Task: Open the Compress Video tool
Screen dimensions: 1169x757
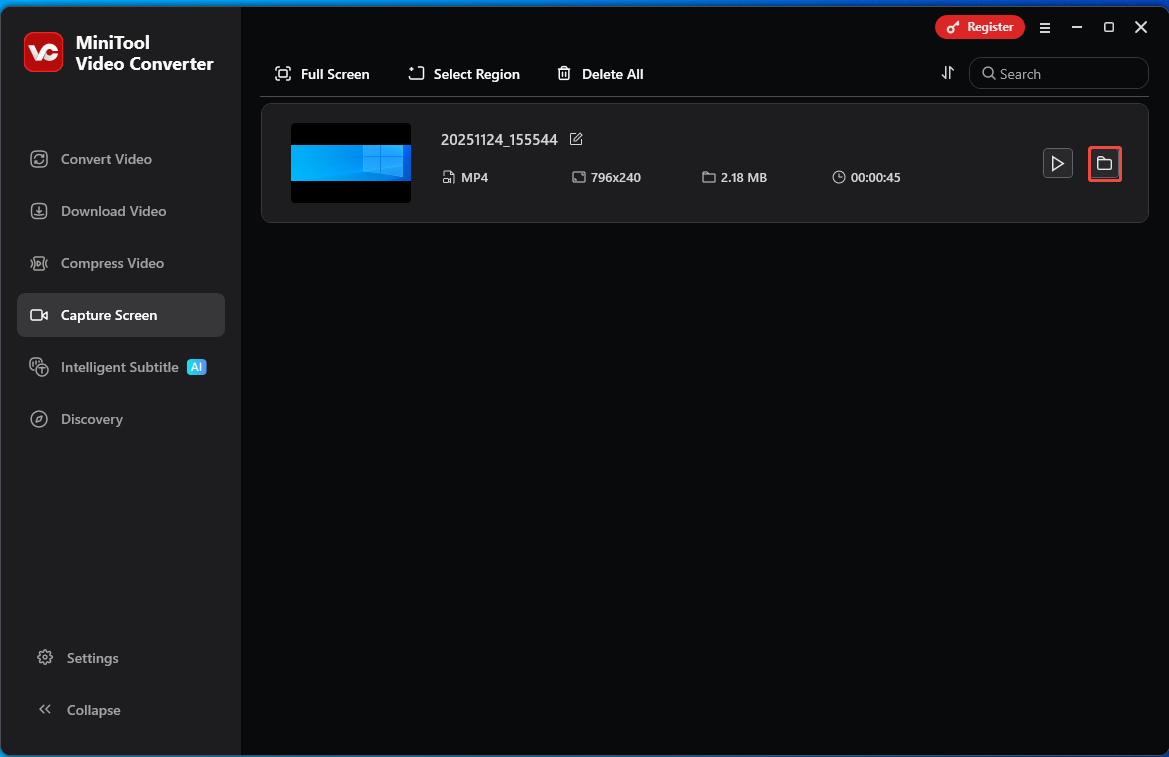Action: pos(112,263)
